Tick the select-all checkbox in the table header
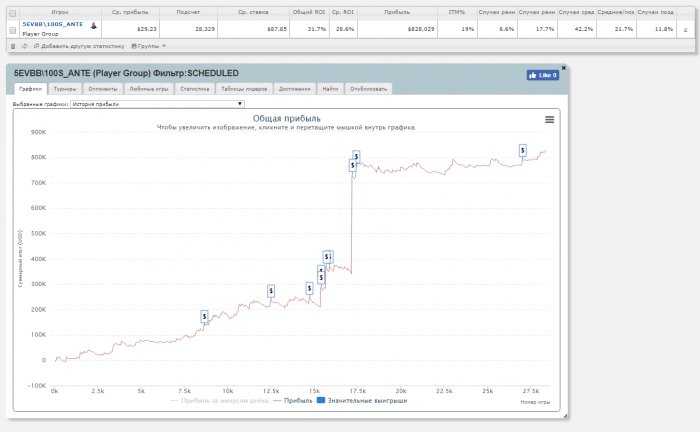700x432 pixels. (12, 13)
